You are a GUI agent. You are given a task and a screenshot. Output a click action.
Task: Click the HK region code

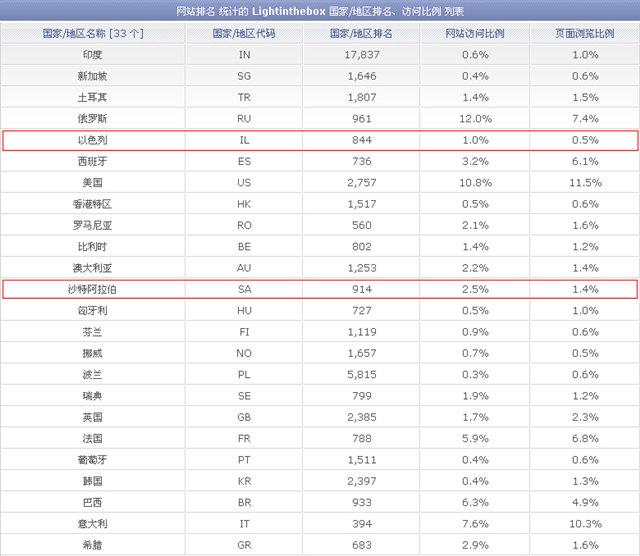(x=244, y=204)
